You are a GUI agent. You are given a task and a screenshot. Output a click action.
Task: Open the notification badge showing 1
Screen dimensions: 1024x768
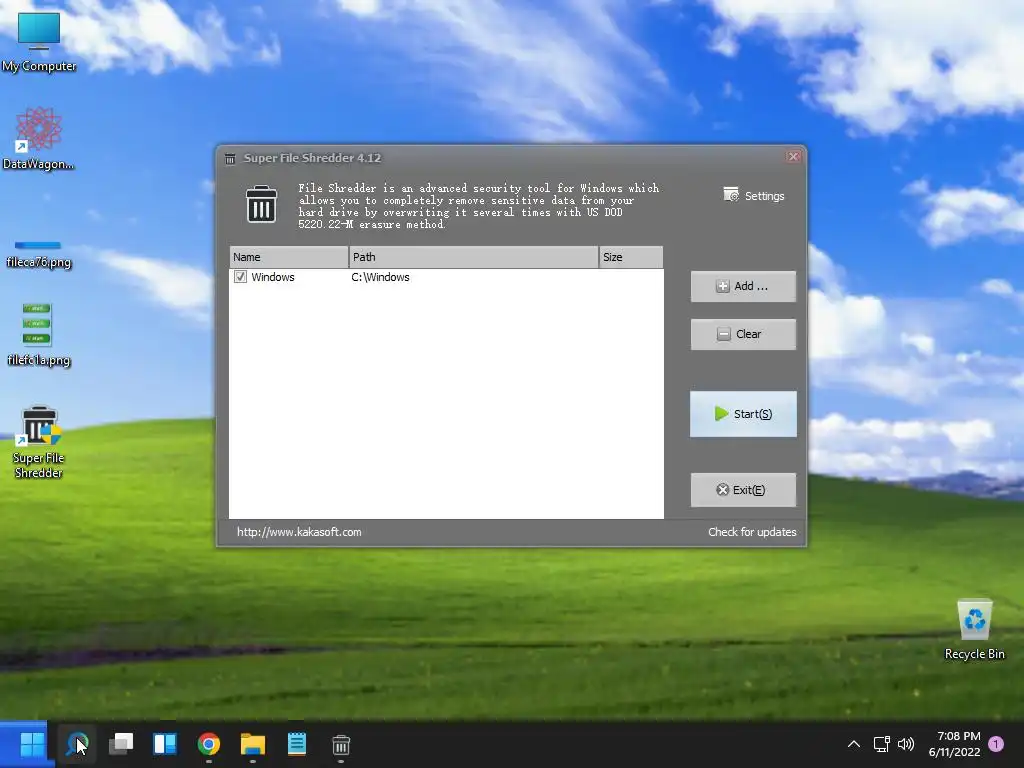996,744
